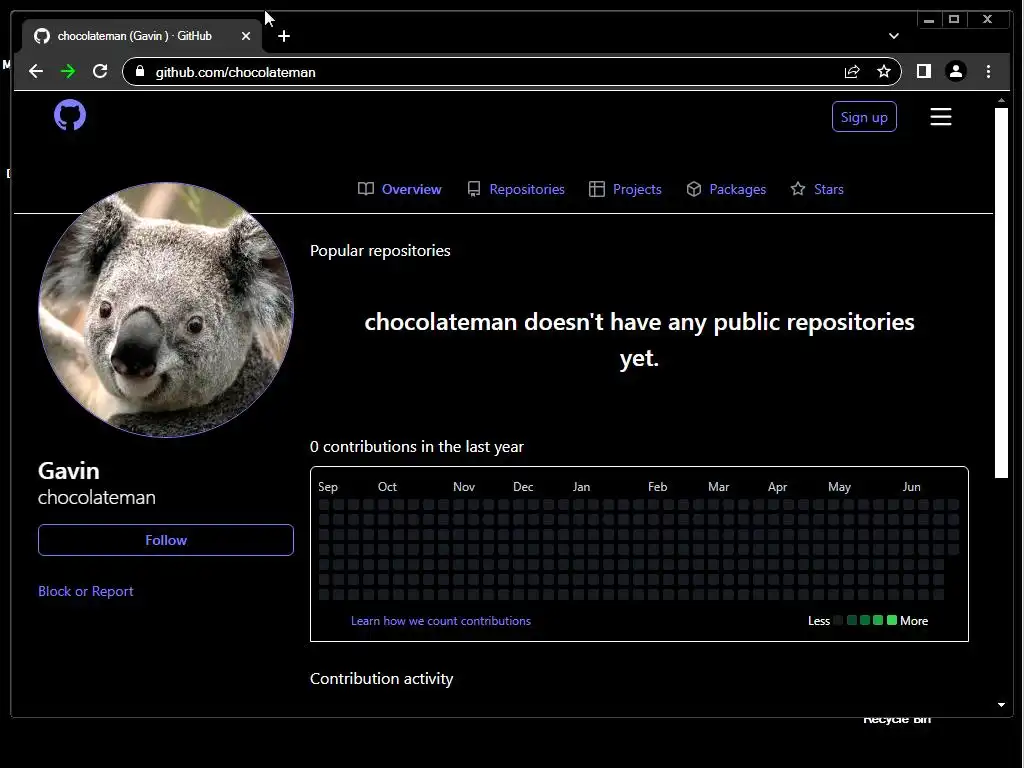This screenshot has width=1024, height=768.
Task: Open the Chrome profile avatar icon
Action: 955,71
